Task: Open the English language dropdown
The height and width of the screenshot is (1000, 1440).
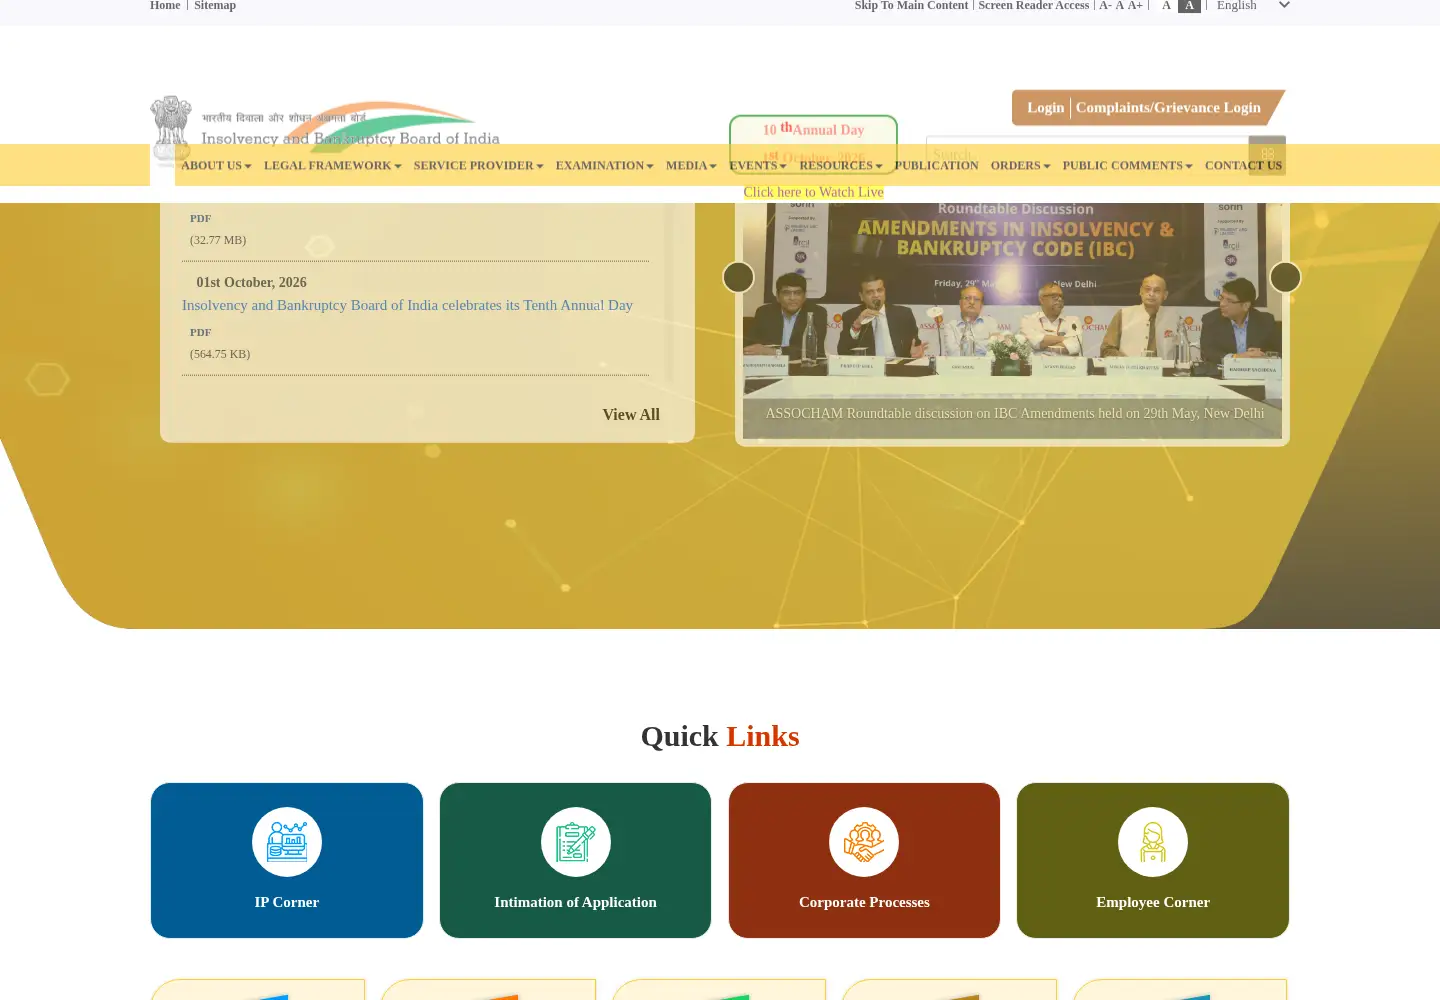Action: pos(1252,5)
